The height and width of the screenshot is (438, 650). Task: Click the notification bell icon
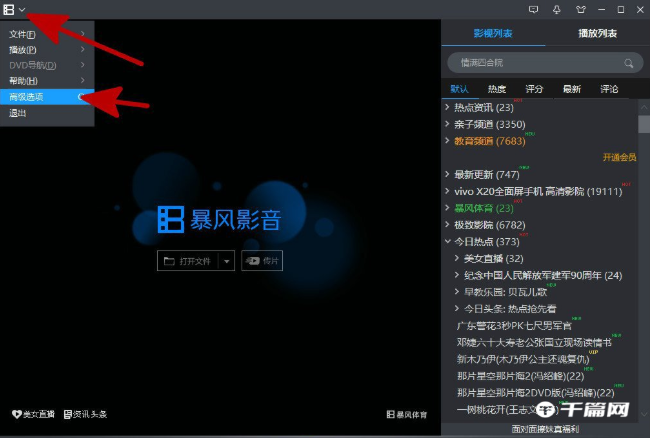557,10
